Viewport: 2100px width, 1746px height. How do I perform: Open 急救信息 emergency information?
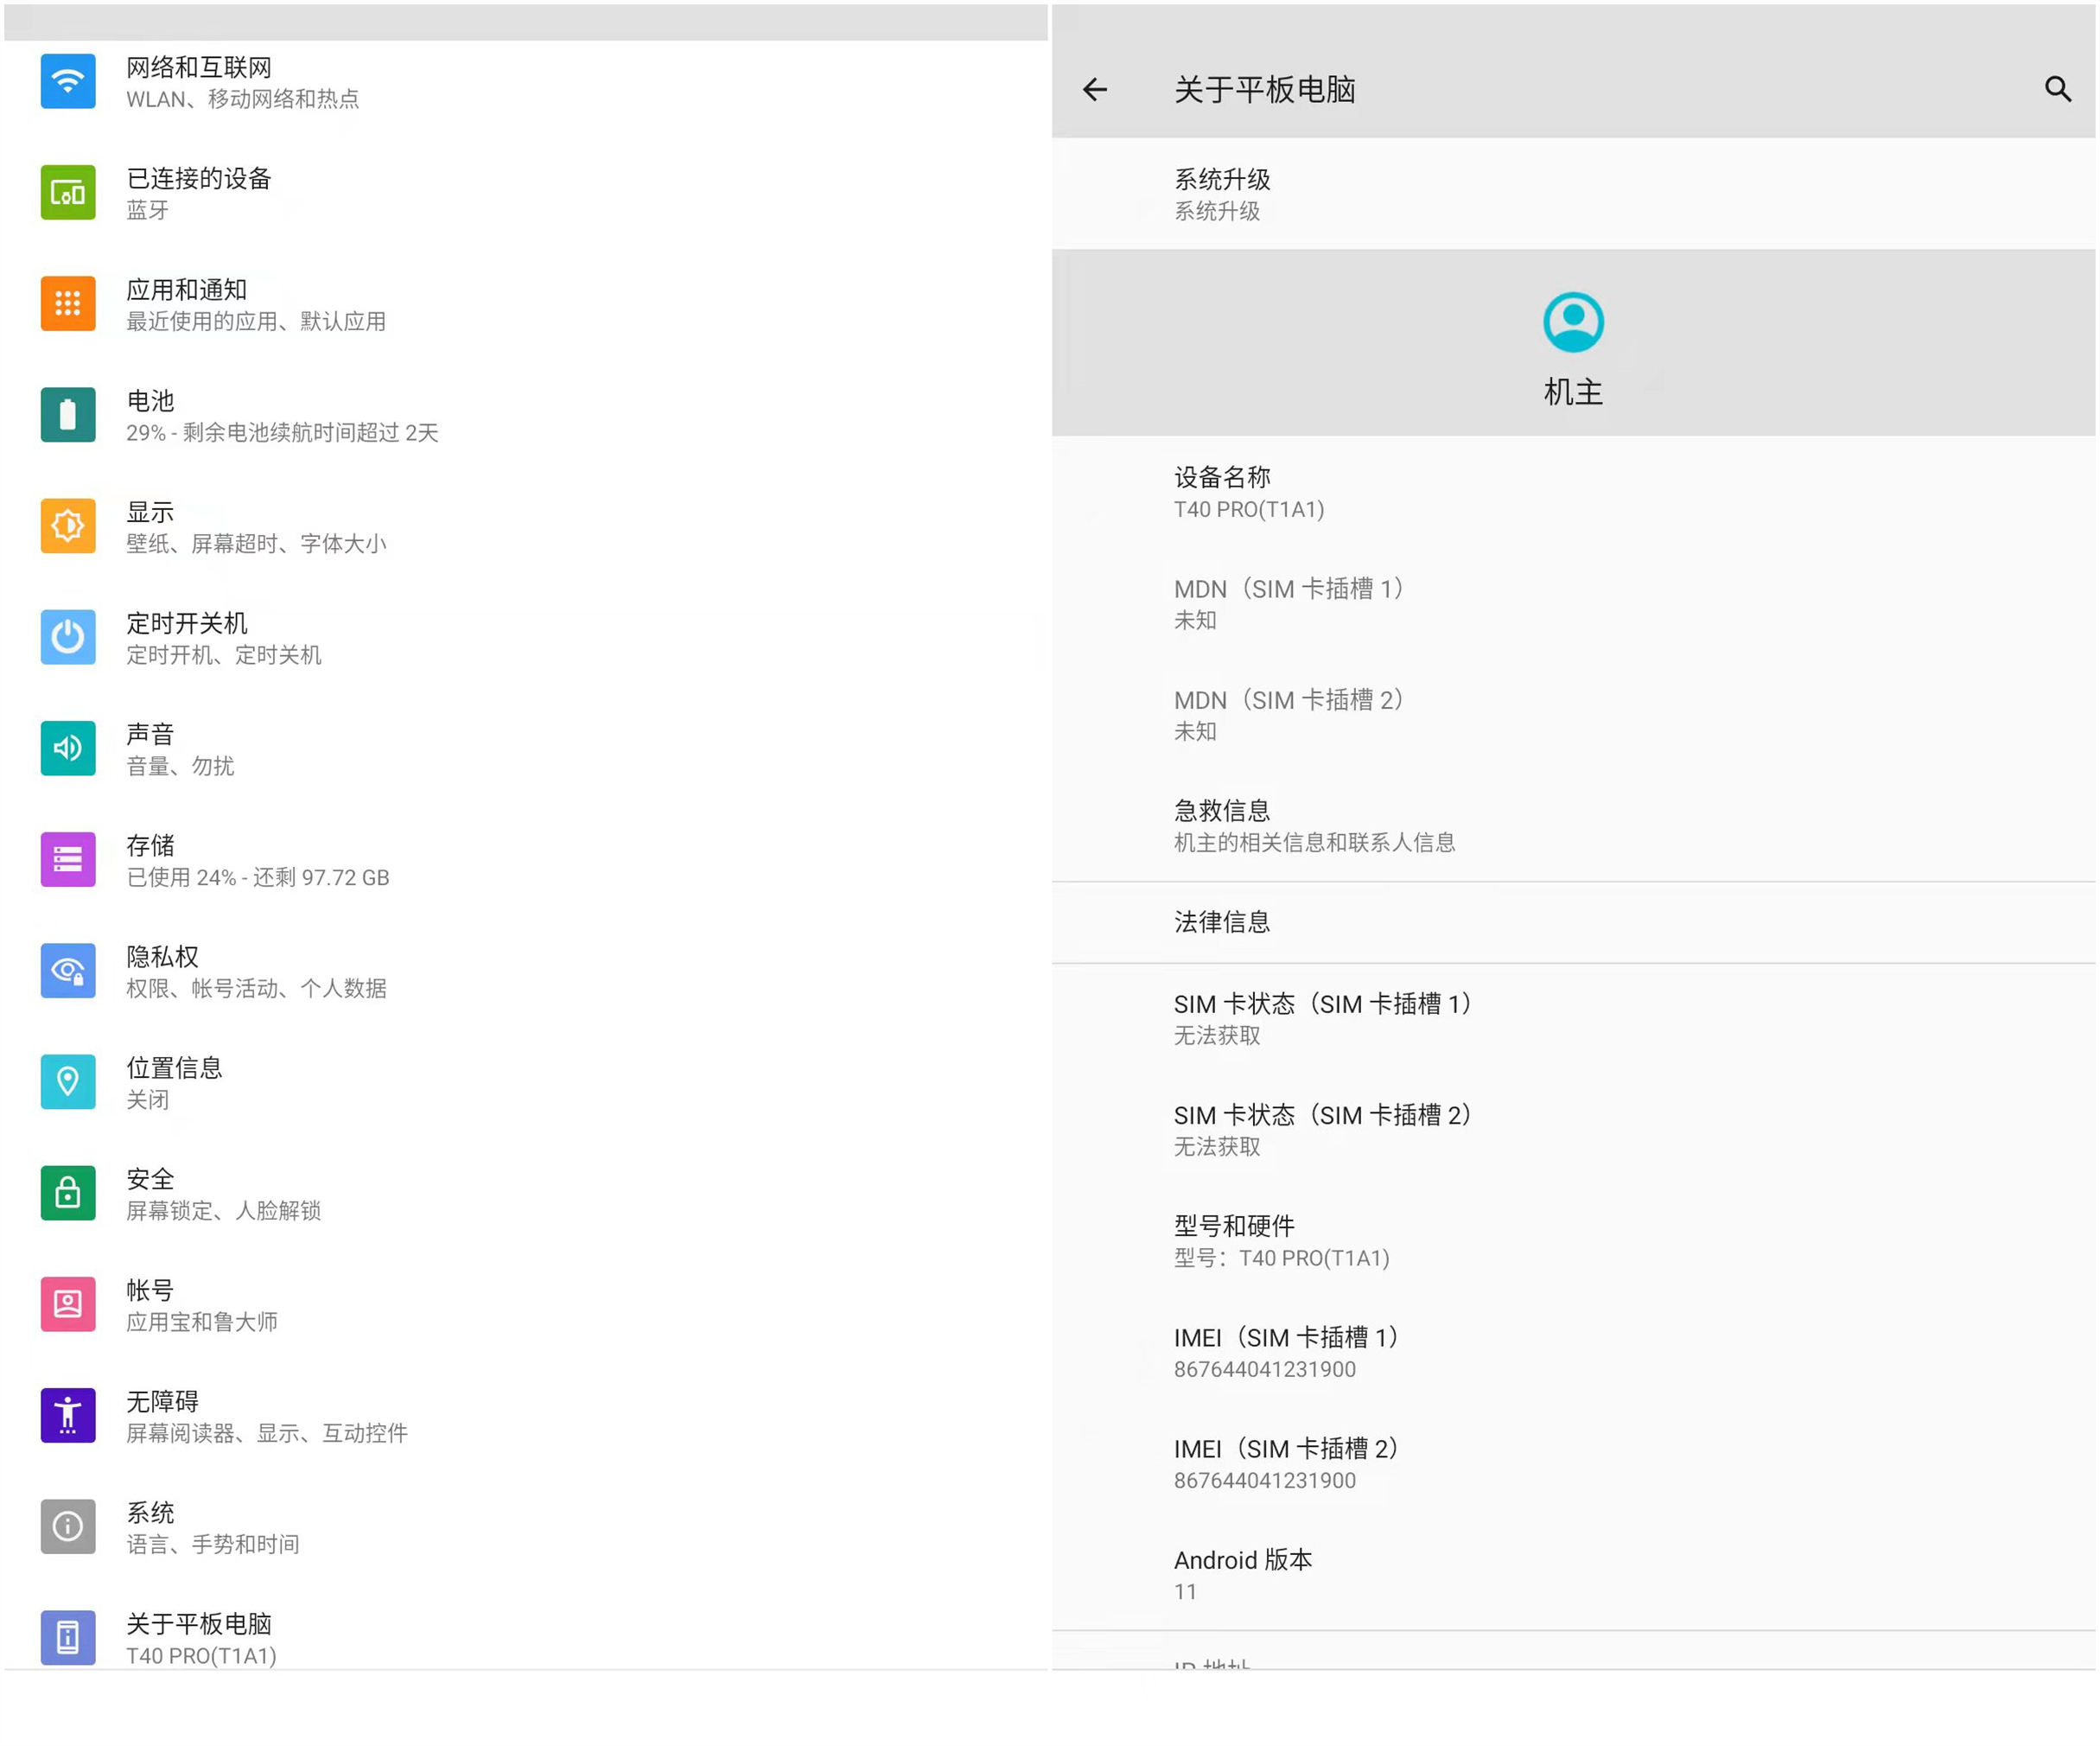(1573, 825)
